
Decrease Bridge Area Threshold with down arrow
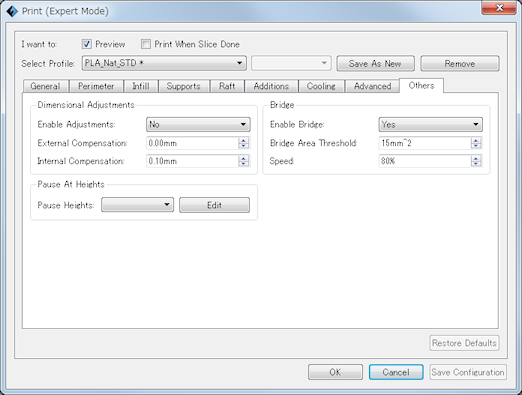476,146
